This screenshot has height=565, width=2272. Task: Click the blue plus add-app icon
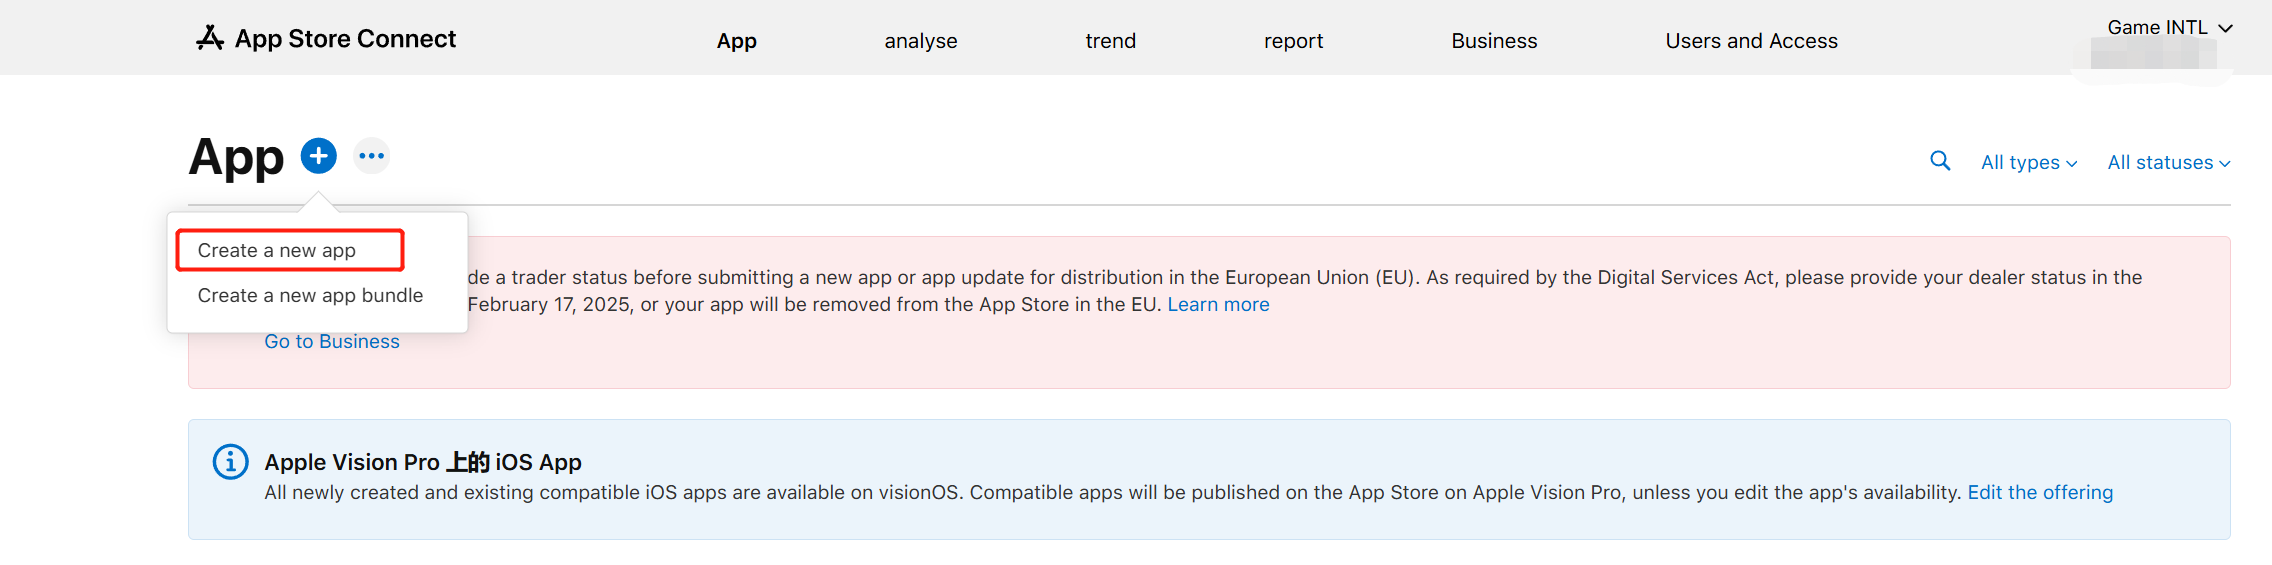point(319,156)
